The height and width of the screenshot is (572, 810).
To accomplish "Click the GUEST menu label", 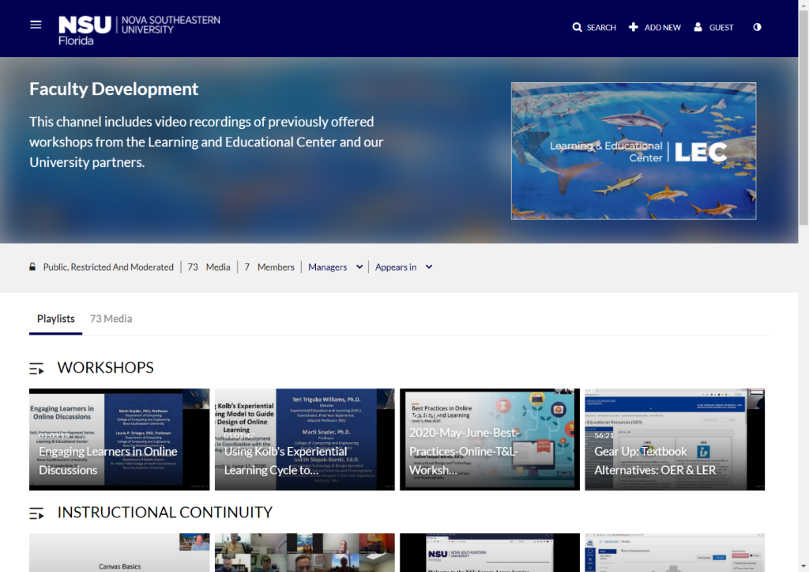I will pyautogui.click(x=721, y=27).
